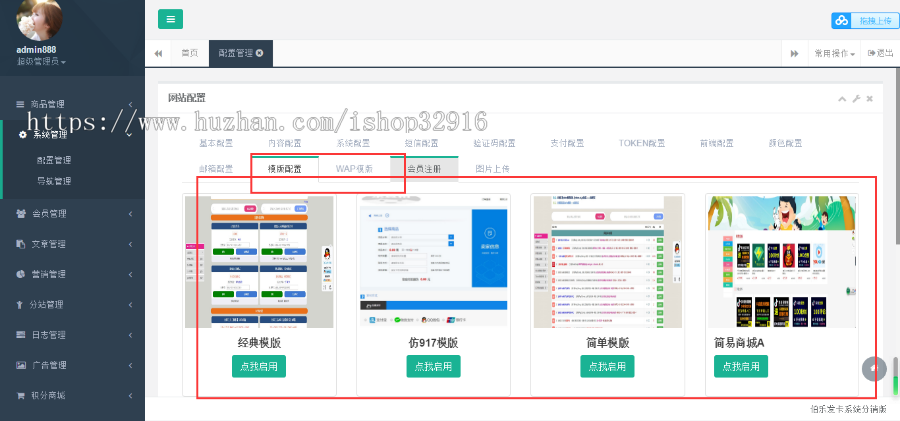The height and width of the screenshot is (421, 900).
Task: Open 配置管理 submenu item
Action: [x=54, y=160]
